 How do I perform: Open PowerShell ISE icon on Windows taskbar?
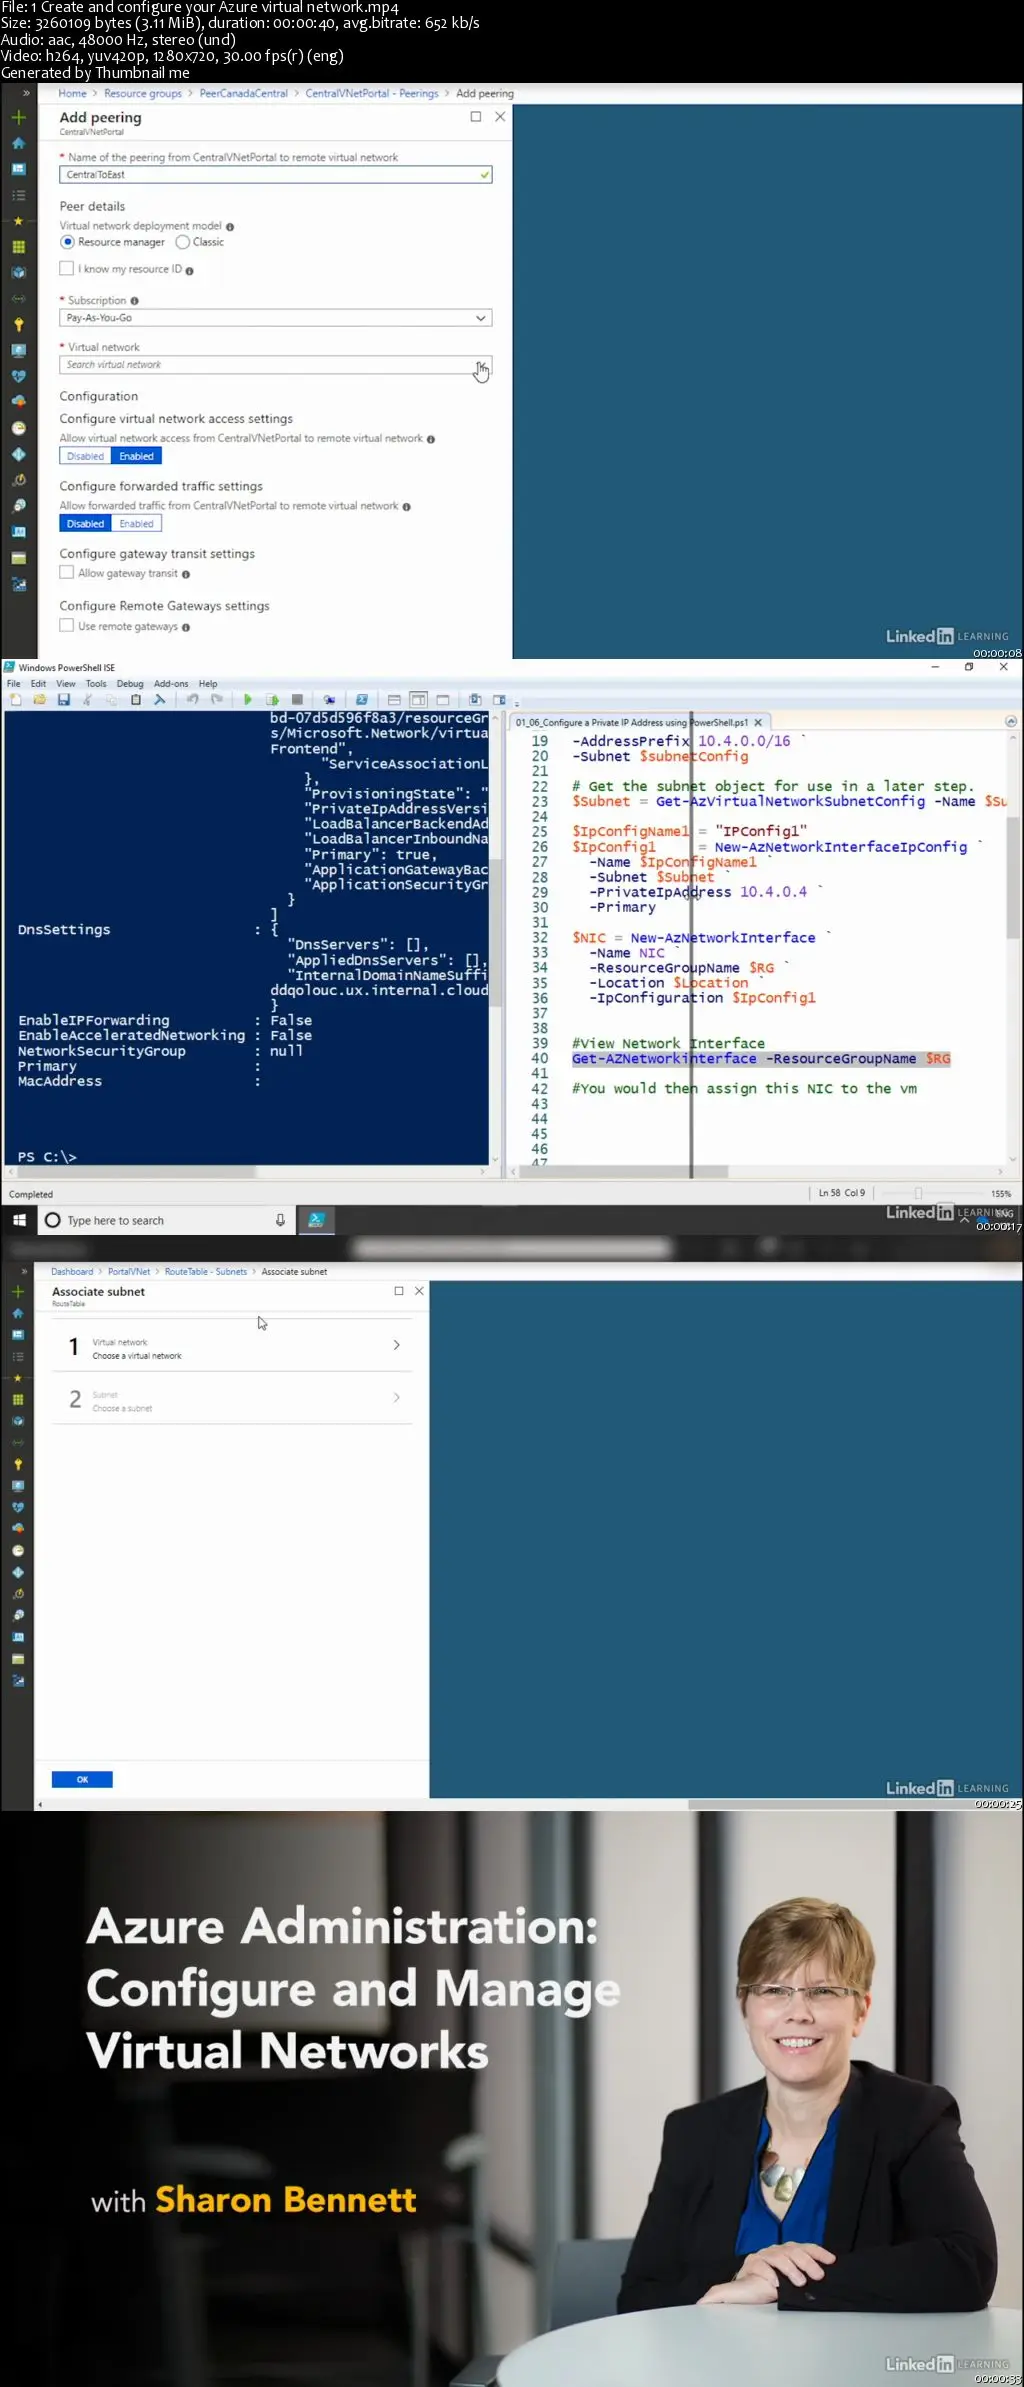(317, 1220)
